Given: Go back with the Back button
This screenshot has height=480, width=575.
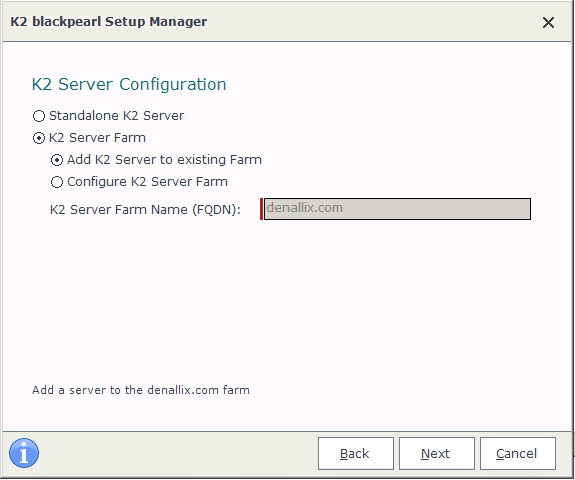Looking at the screenshot, I should (356, 453).
